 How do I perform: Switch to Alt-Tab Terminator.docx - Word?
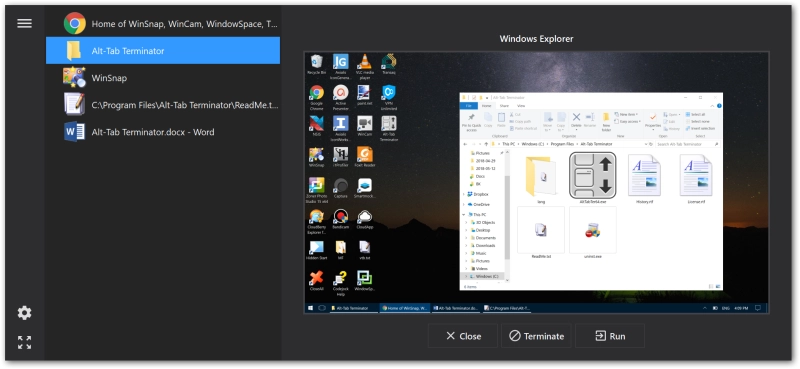click(163, 132)
